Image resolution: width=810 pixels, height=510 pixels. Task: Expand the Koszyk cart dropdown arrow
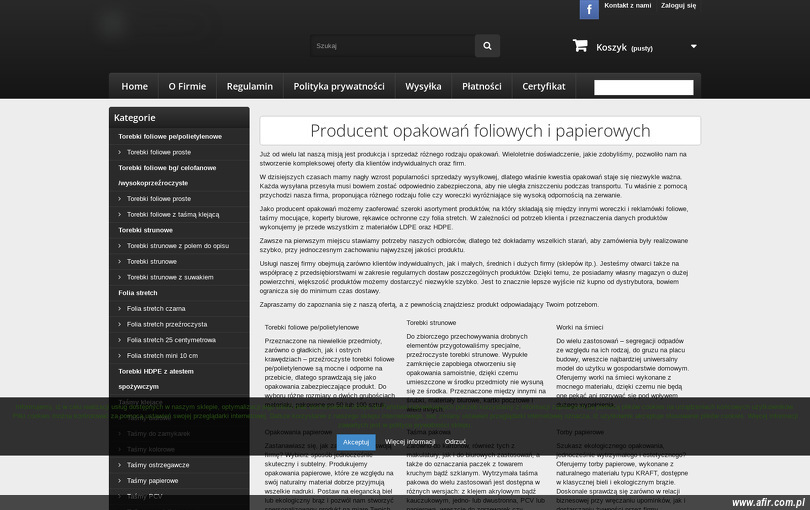click(x=694, y=46)
